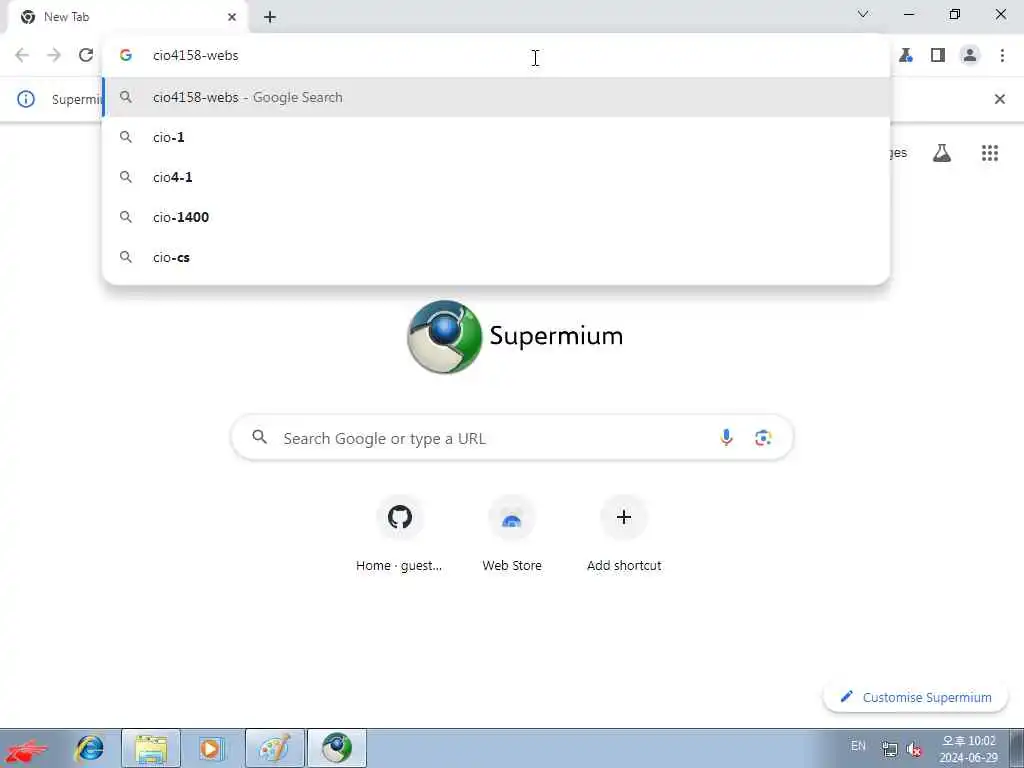Choose the cio4-1 suggestion
Viewport: 1024px width, 768px height.
tap(496, 177)
